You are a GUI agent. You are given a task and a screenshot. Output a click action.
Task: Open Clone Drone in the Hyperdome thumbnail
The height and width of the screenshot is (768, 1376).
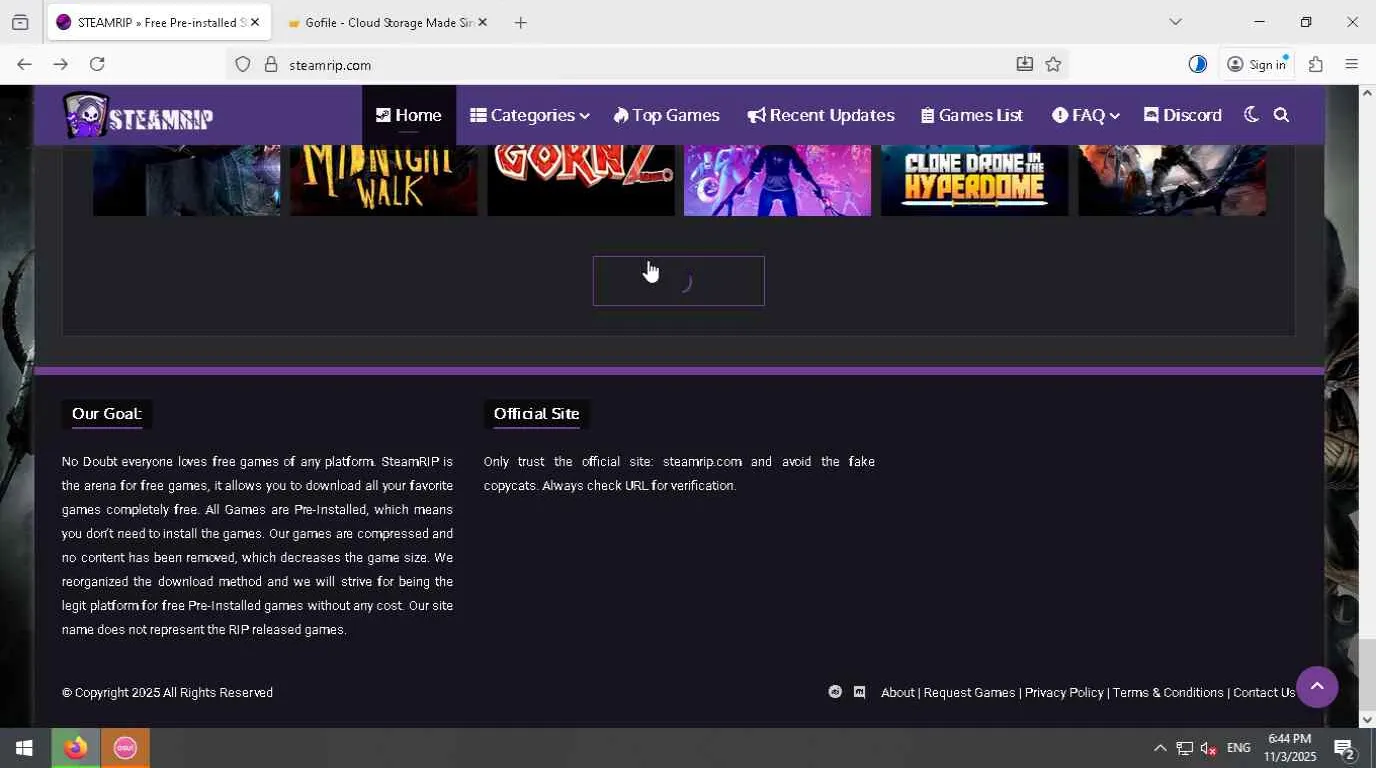point(975,180)
